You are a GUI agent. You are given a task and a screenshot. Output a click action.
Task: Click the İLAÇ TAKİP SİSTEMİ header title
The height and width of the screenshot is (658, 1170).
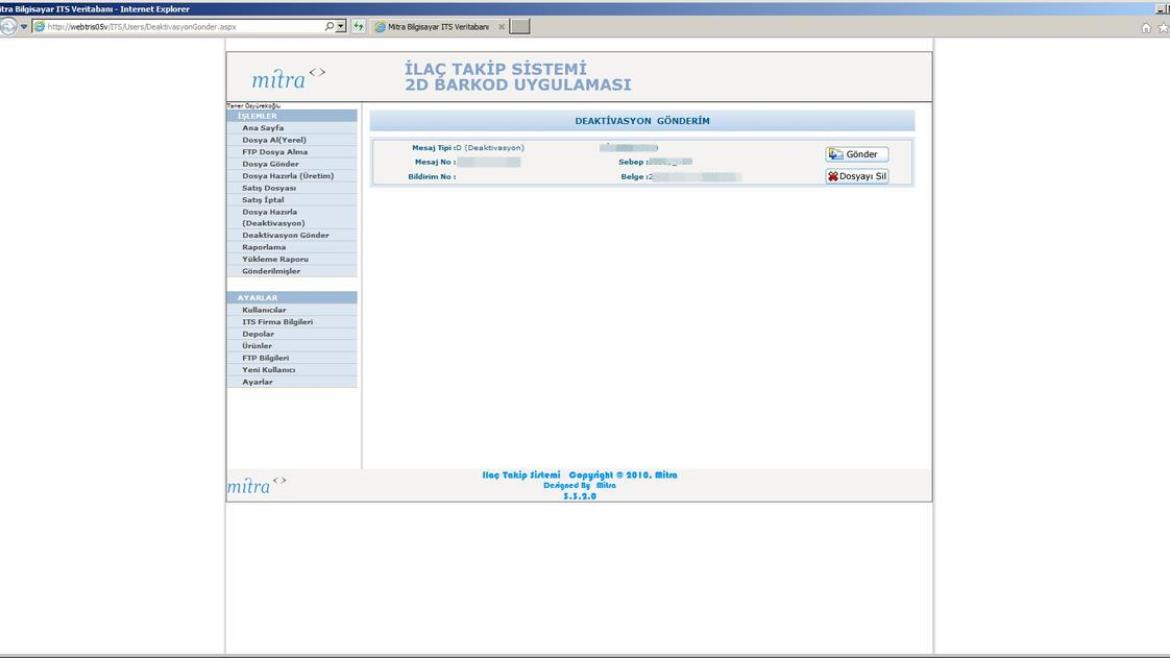495,69
